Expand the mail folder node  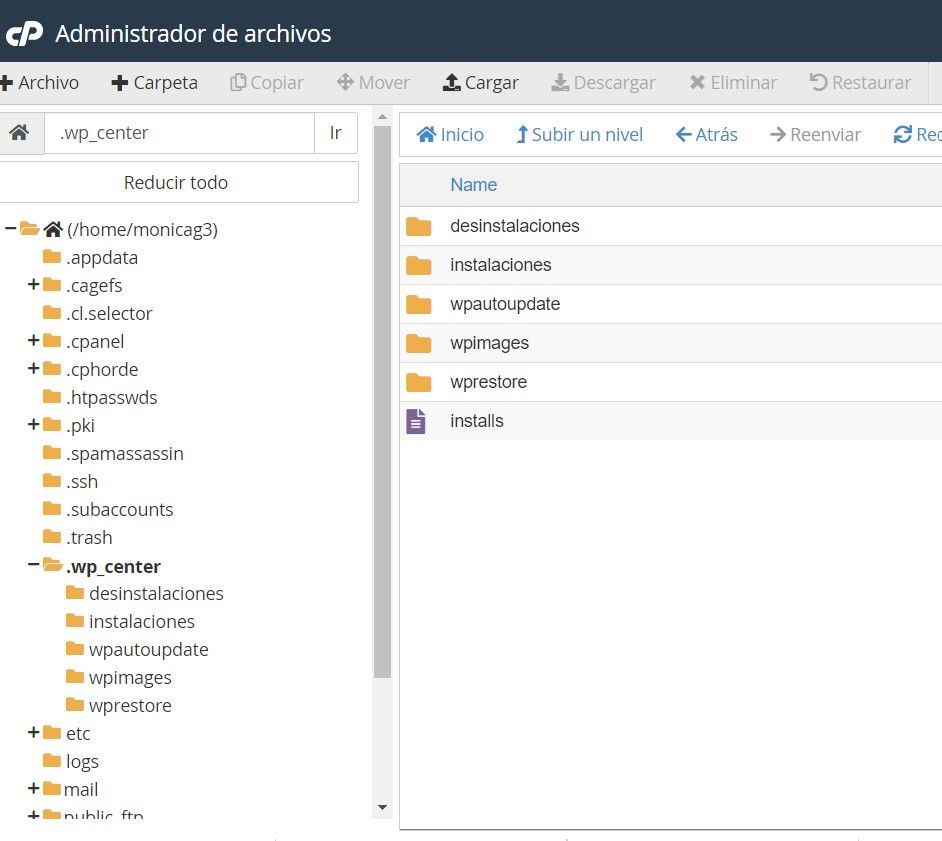point(34,788)
